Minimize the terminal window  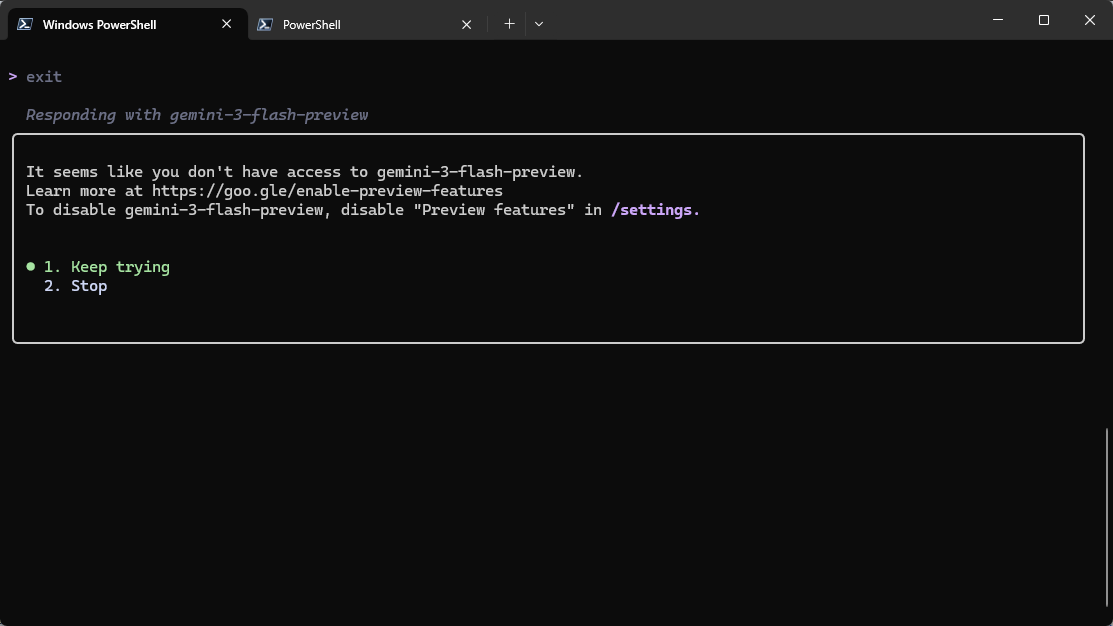998,20
